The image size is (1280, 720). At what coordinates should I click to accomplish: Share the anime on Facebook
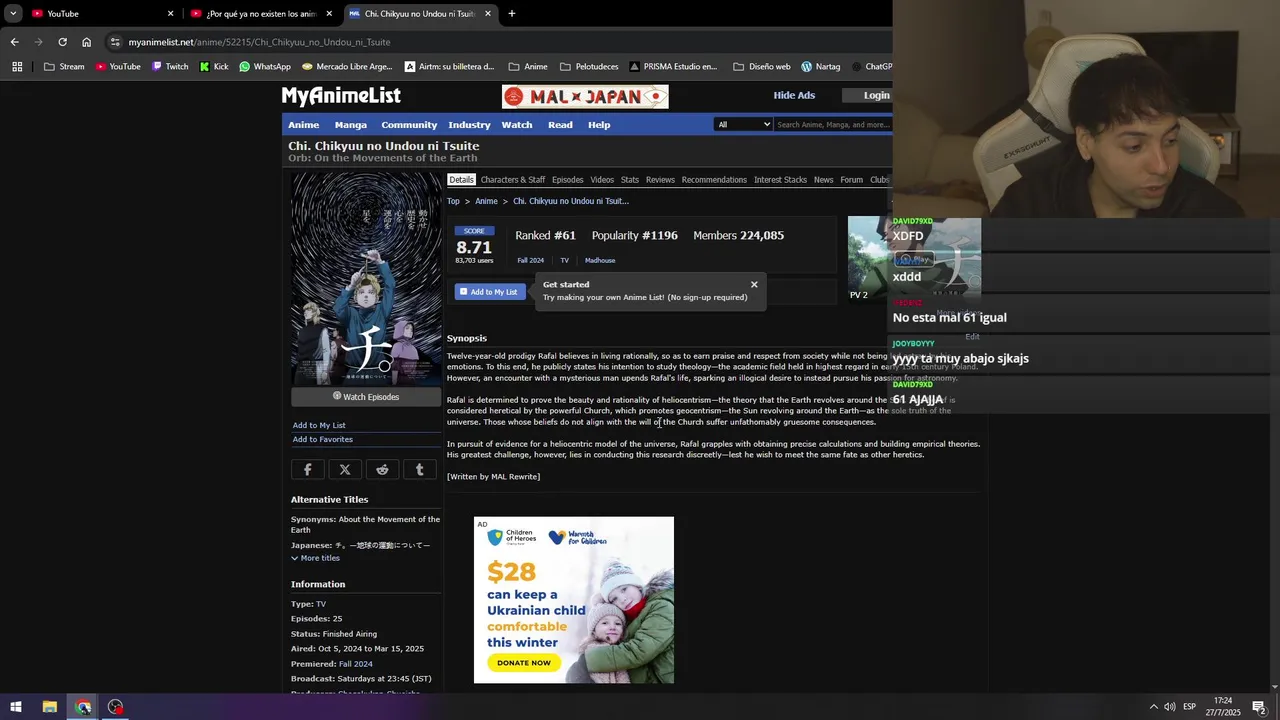(308, 469)
